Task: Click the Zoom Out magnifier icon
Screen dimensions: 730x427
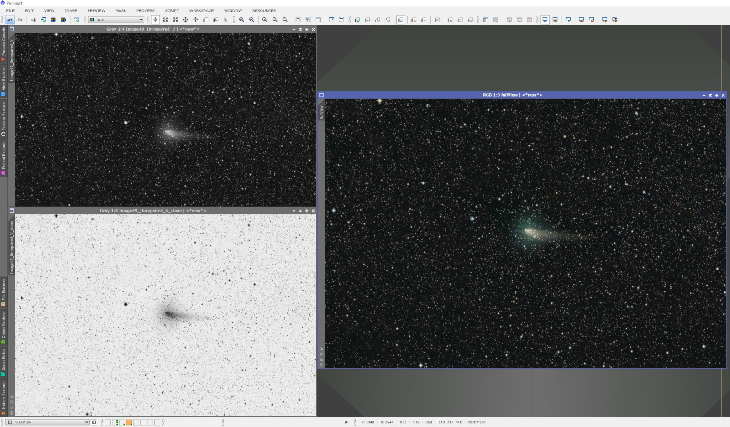Action: [251, 20]
